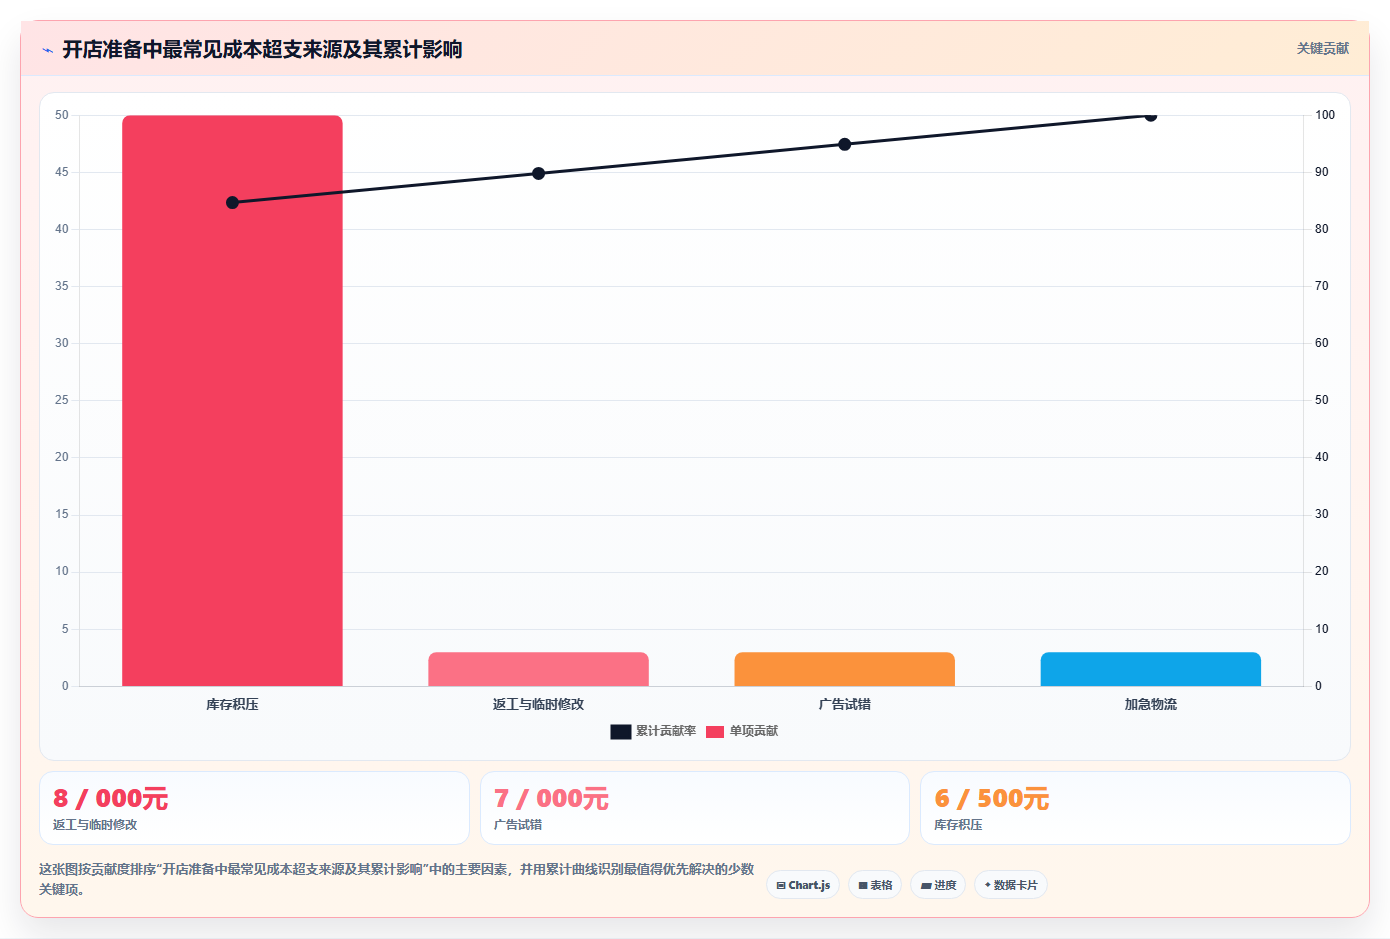Image resolution: width=1390 pixels, height=939 pixels.
Task: Toggle the 单项贡献 legend swatch
Action: pyautogui.click(x=714, y=732)
